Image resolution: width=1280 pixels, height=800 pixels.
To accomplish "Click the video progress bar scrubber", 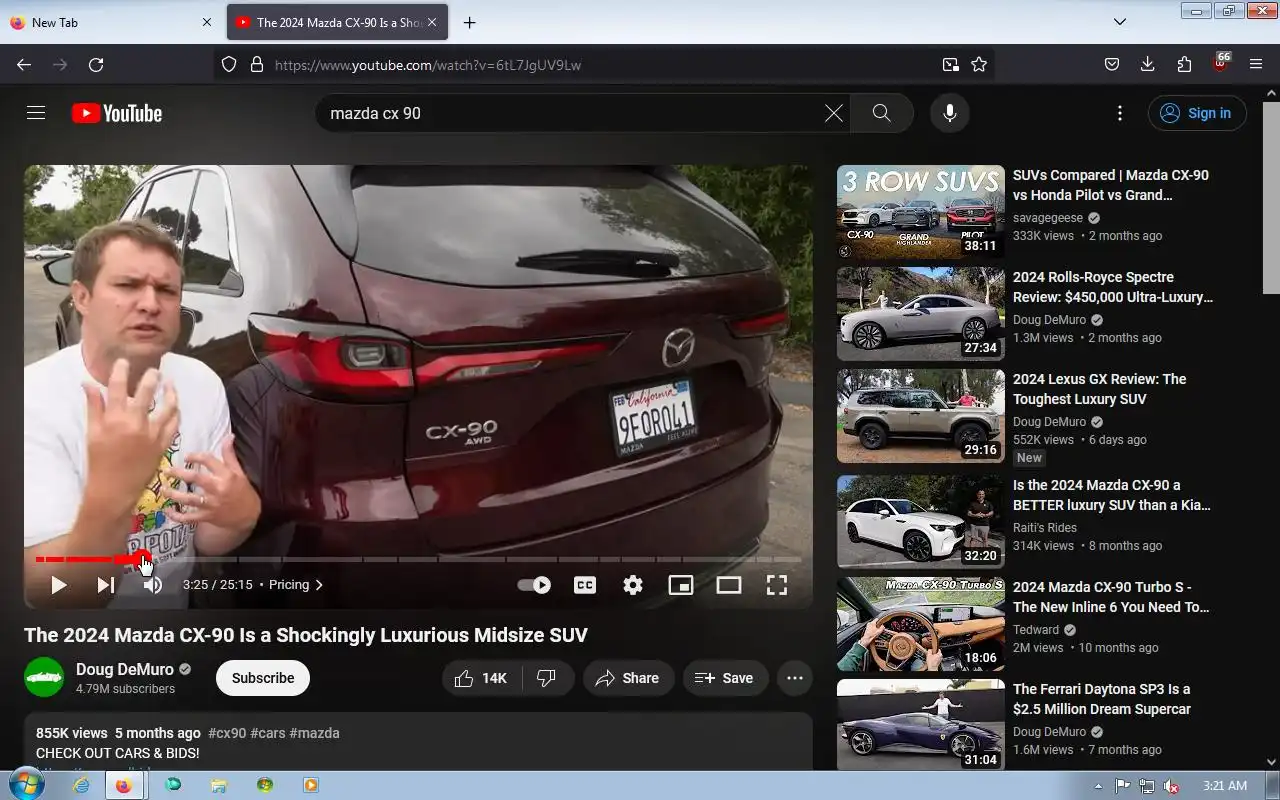I will tap(142, 559).
